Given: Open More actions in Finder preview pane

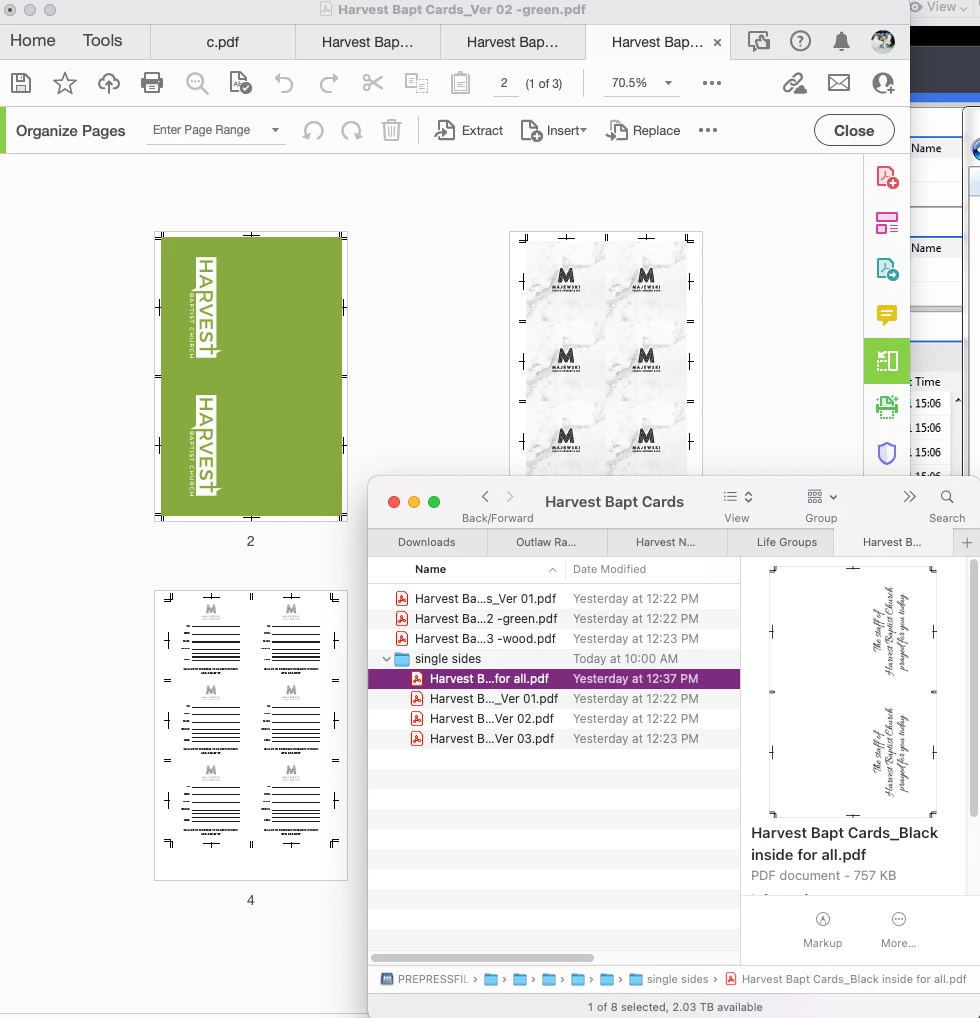Looking at the screenshot, I should pyautogui.click(x=899, y=930).
